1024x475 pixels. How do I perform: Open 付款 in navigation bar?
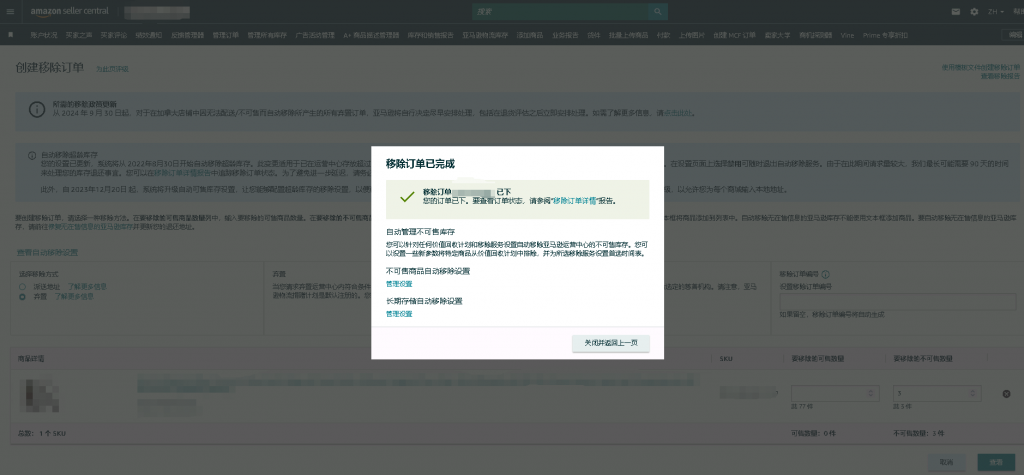coord(663,35)
